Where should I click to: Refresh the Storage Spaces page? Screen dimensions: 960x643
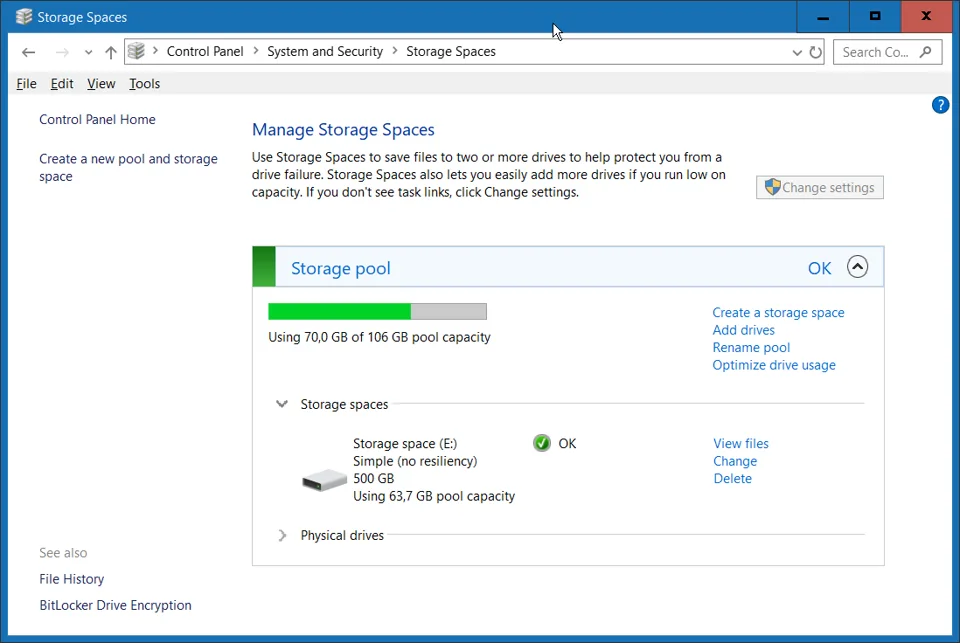pos(816,52)
